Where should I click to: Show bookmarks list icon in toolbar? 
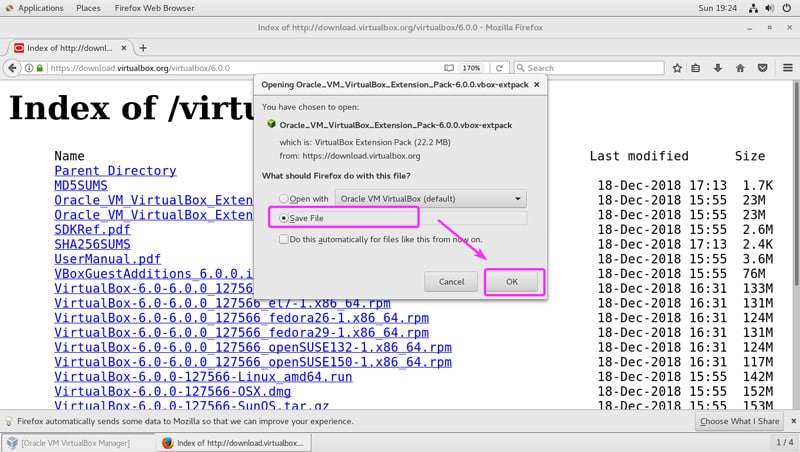[x=698, y=68]
